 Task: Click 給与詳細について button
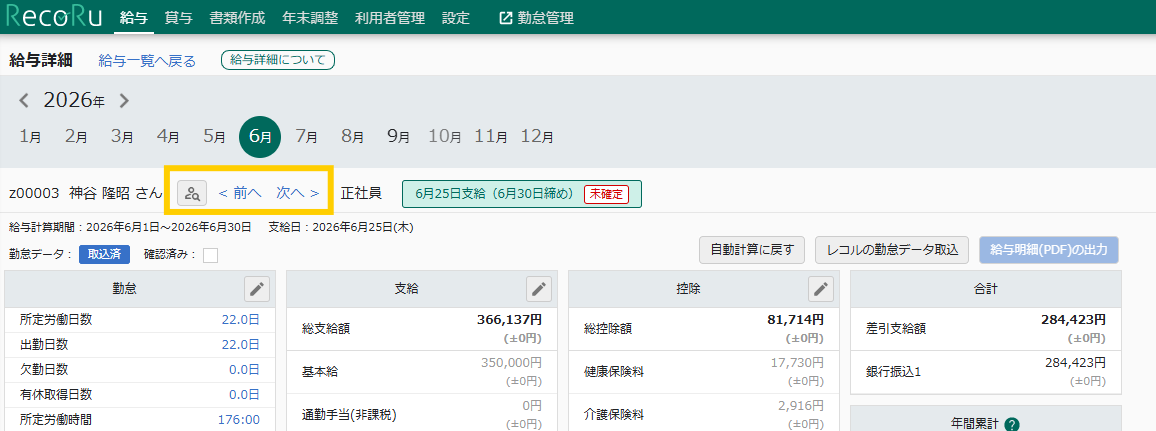[278, 60]
